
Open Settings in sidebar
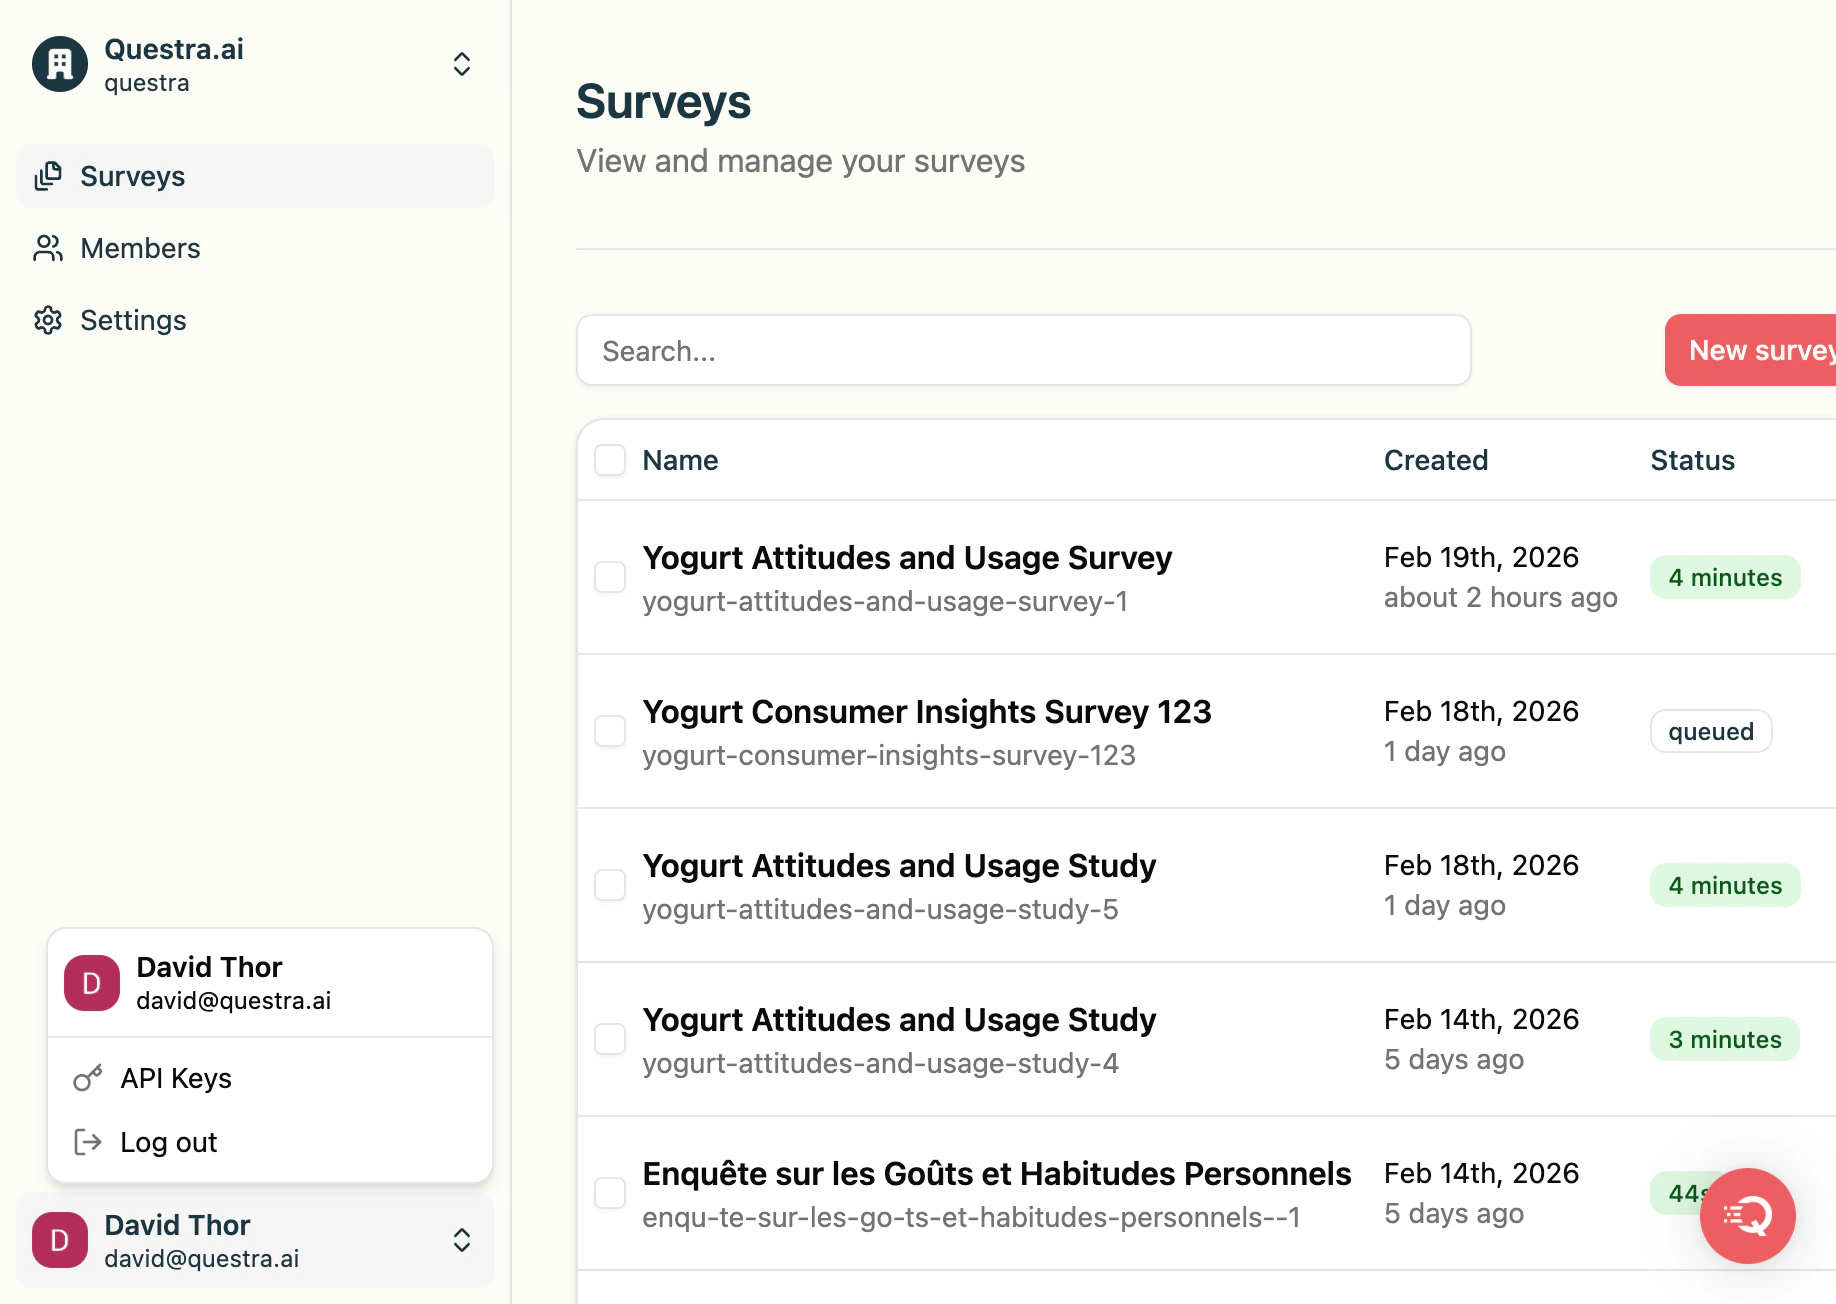click(x=255, y=320)
